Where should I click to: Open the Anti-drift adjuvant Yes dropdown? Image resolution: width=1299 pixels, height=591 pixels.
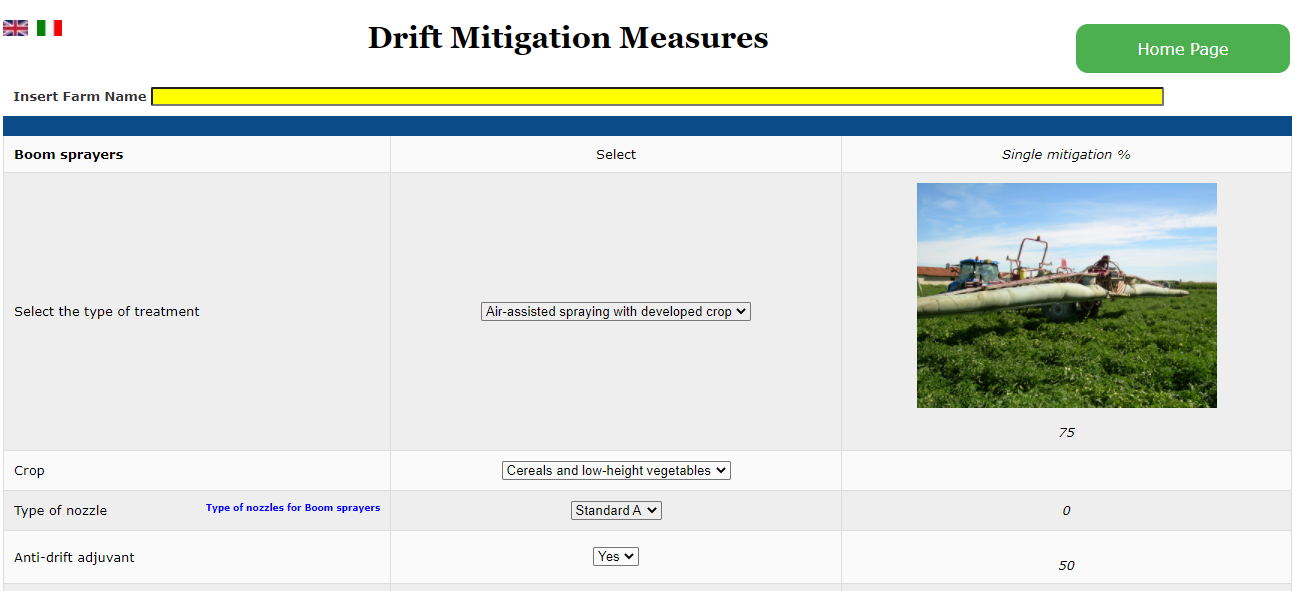pyautogui.click(x=616, y=557)
